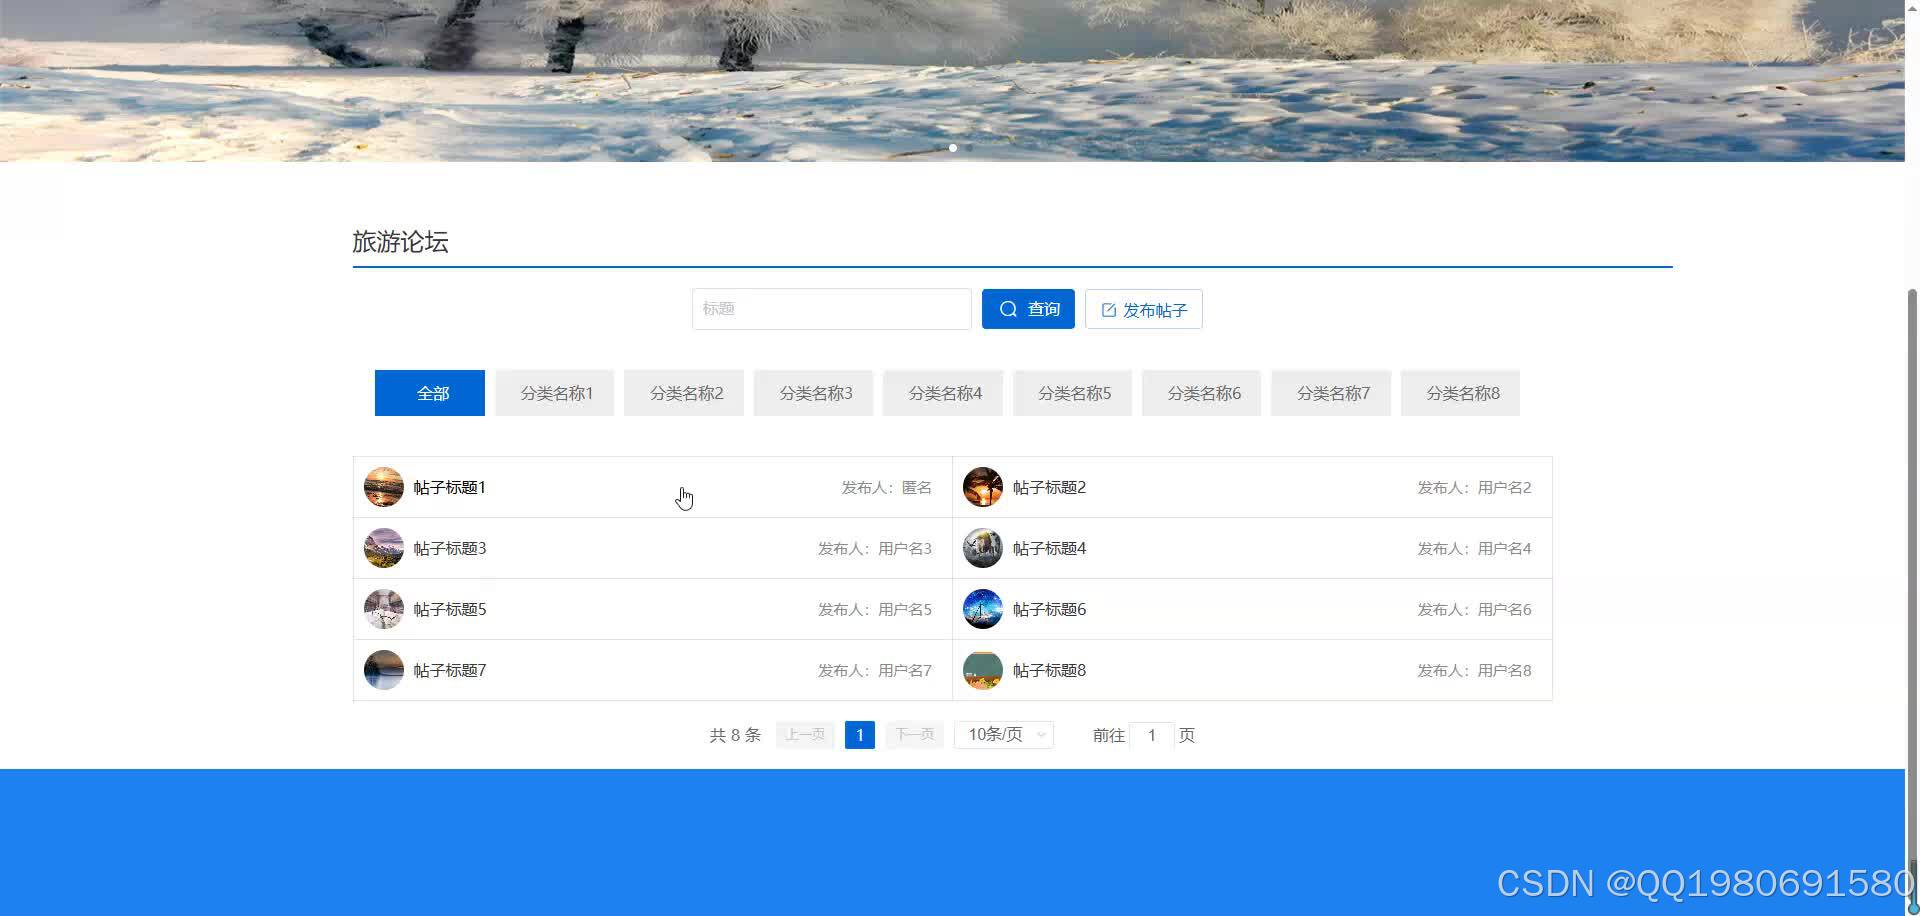The width and height of the screenshot is (1920, 916).
Task: Click the avatar icon next to 帖子标题4
Action: (983, 548)
